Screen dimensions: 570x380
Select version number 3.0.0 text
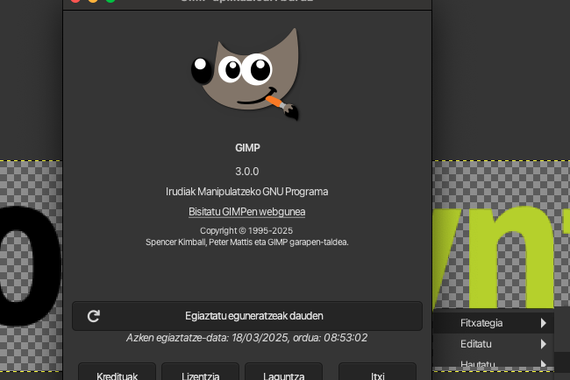pos(247,171)
